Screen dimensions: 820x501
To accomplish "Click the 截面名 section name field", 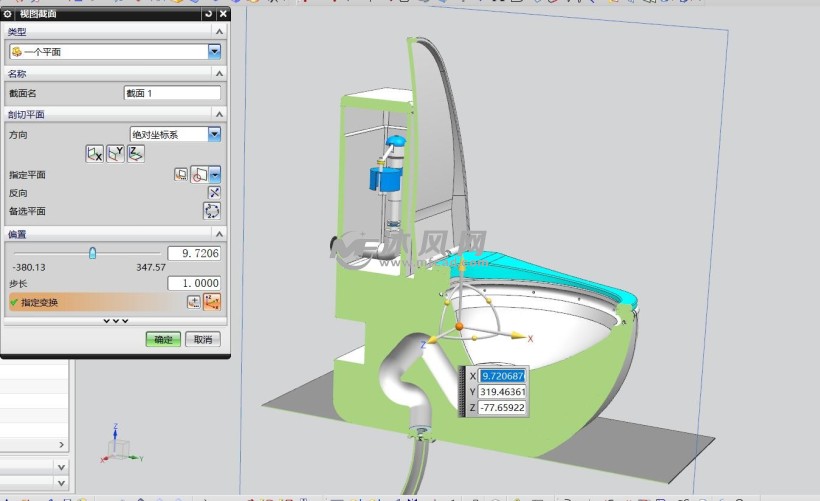I will pos(171,93).
